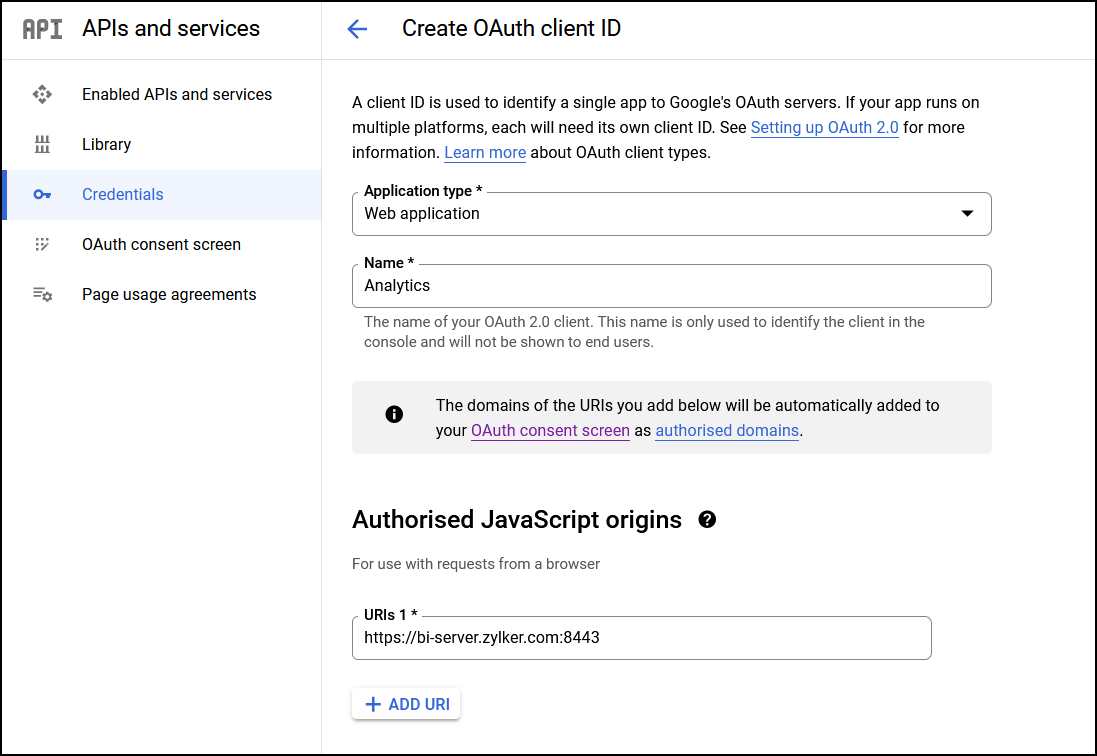Click the plus icon on ADD URI button
Image resolution: width=1097 pixels, height=756 pixels.
tap(373, 703)
